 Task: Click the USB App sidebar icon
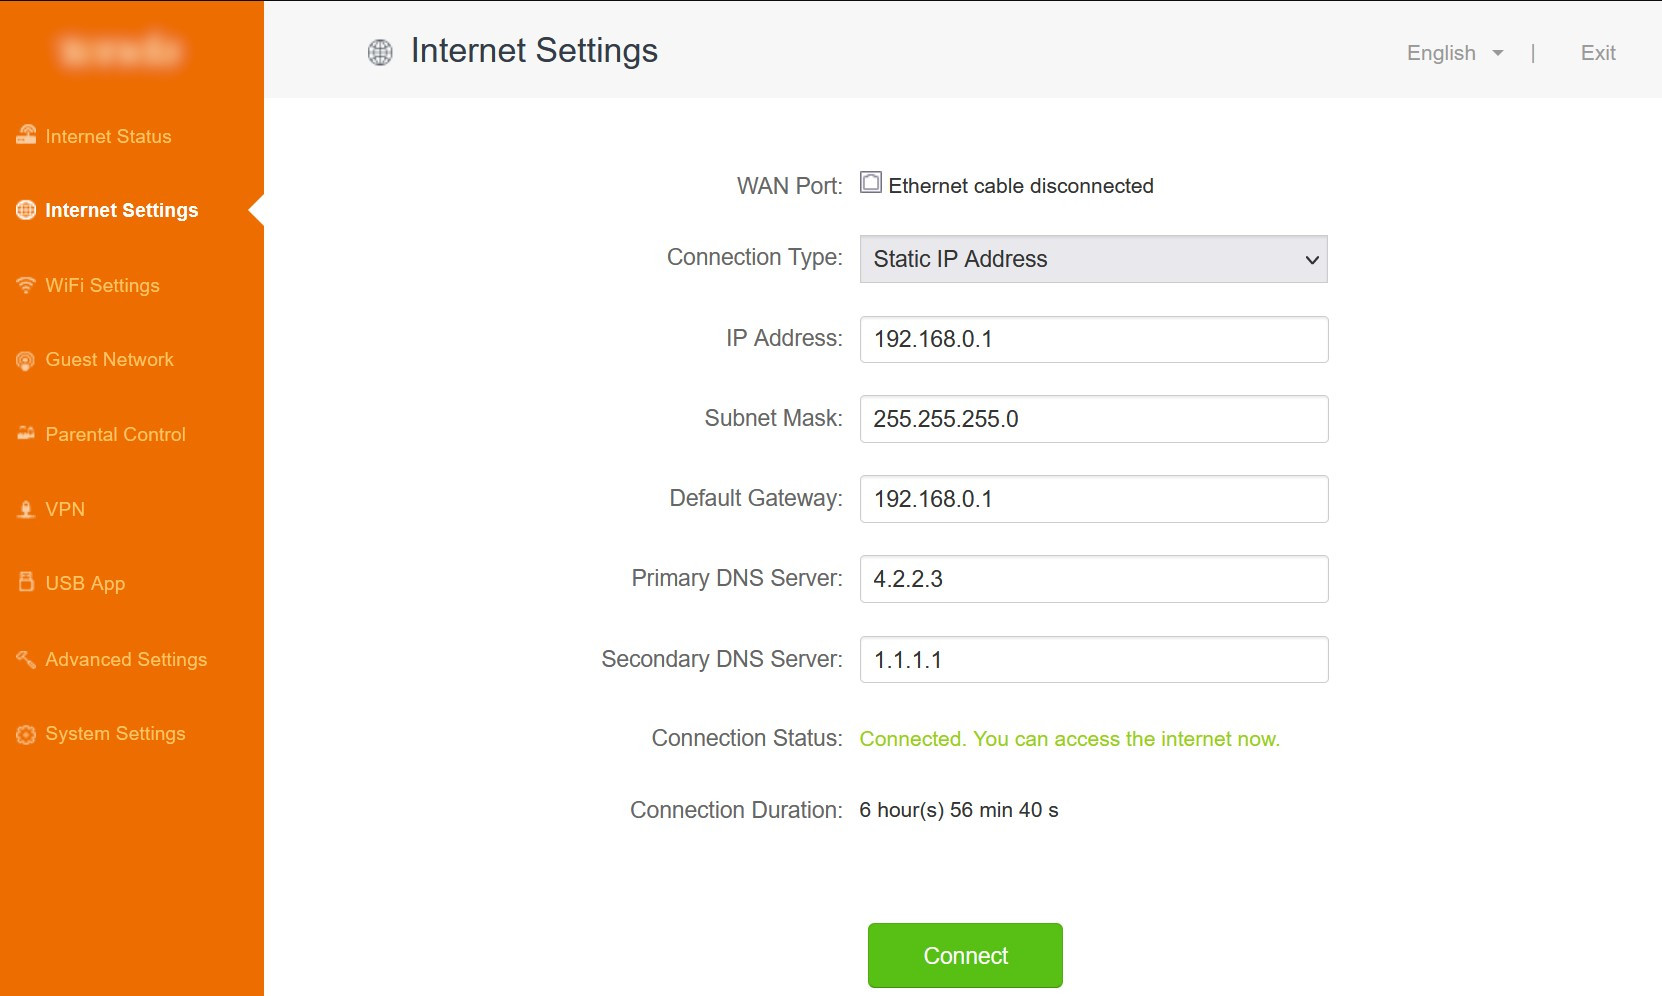coord(26,582)
